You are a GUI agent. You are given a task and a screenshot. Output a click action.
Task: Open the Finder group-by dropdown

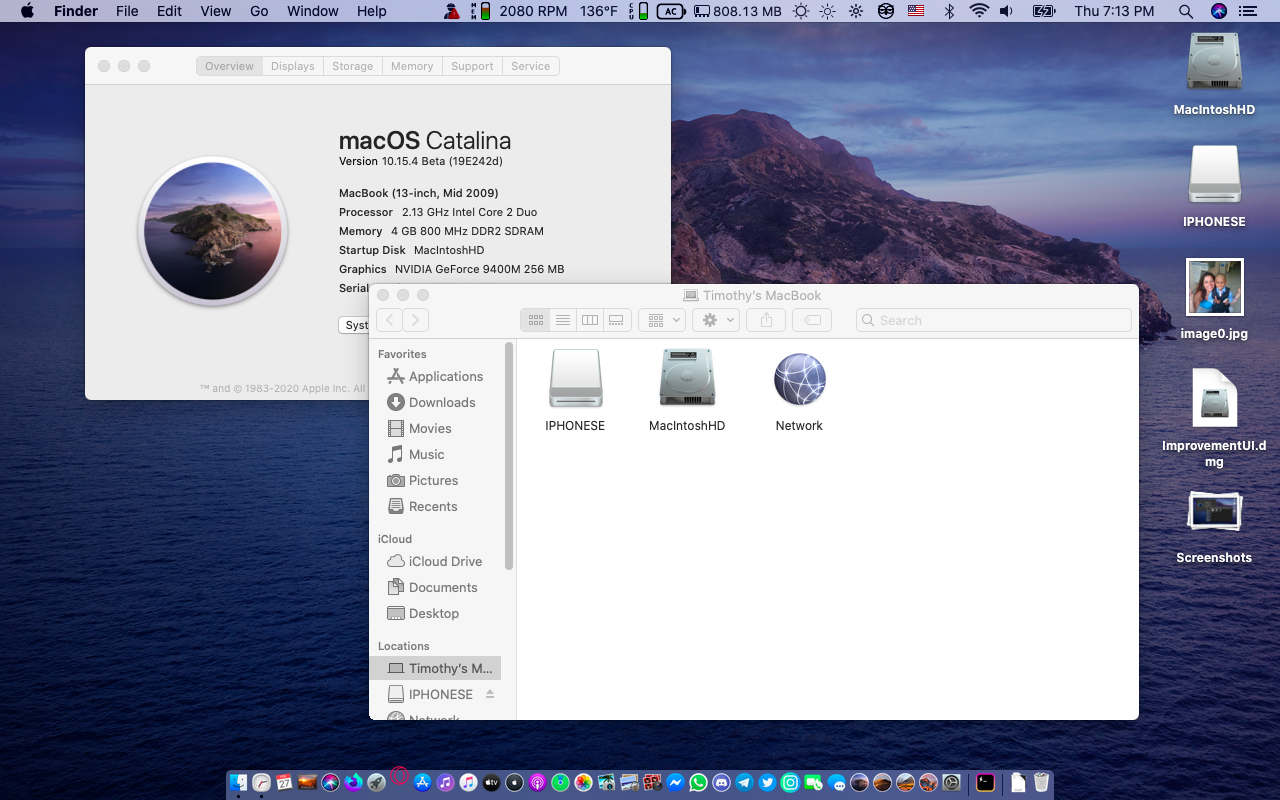pos(661,320)
